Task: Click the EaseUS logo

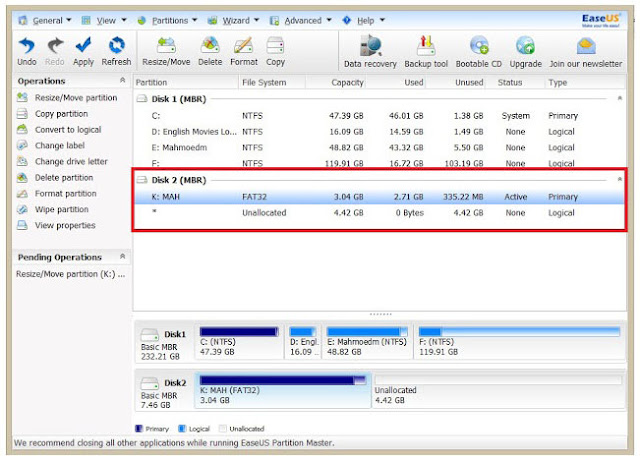Action: (600, 20)
